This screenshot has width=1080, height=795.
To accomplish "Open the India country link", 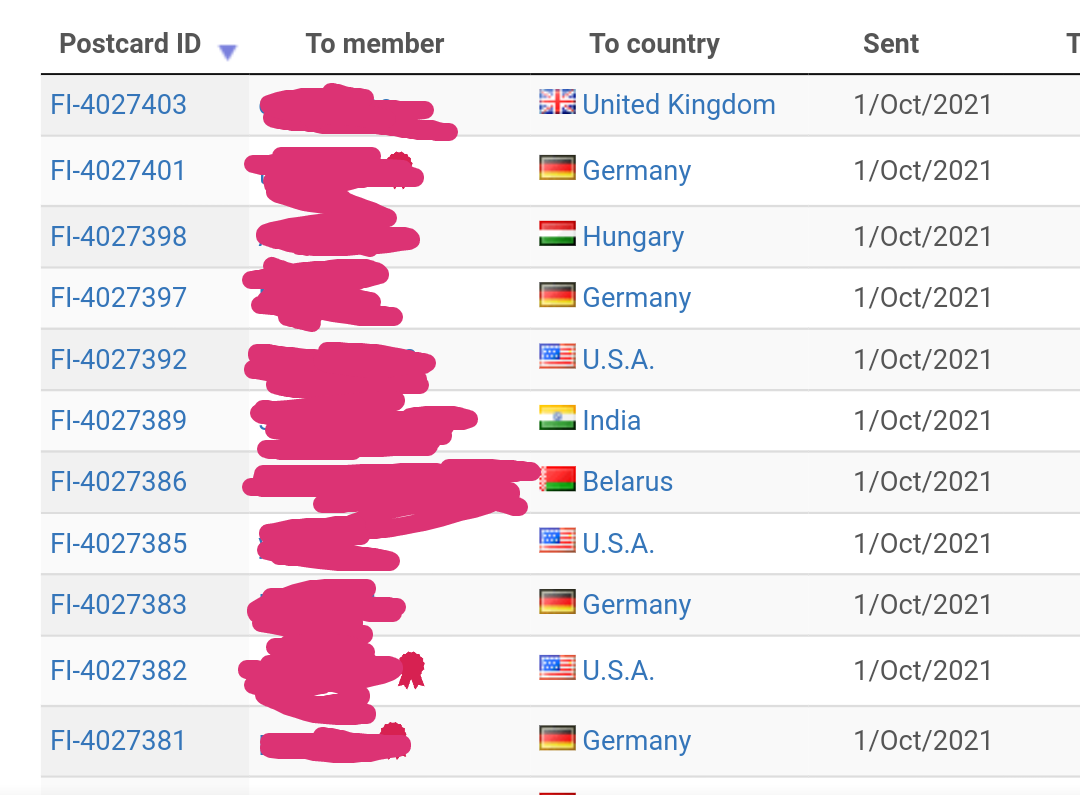I will pyautogui.click(x=612, y=420).
